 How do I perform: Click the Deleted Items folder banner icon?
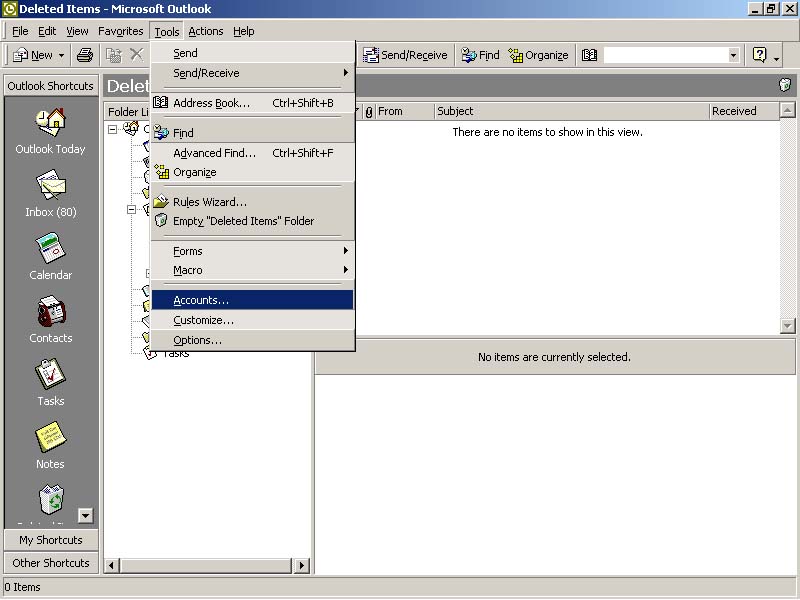coord(785,85)
